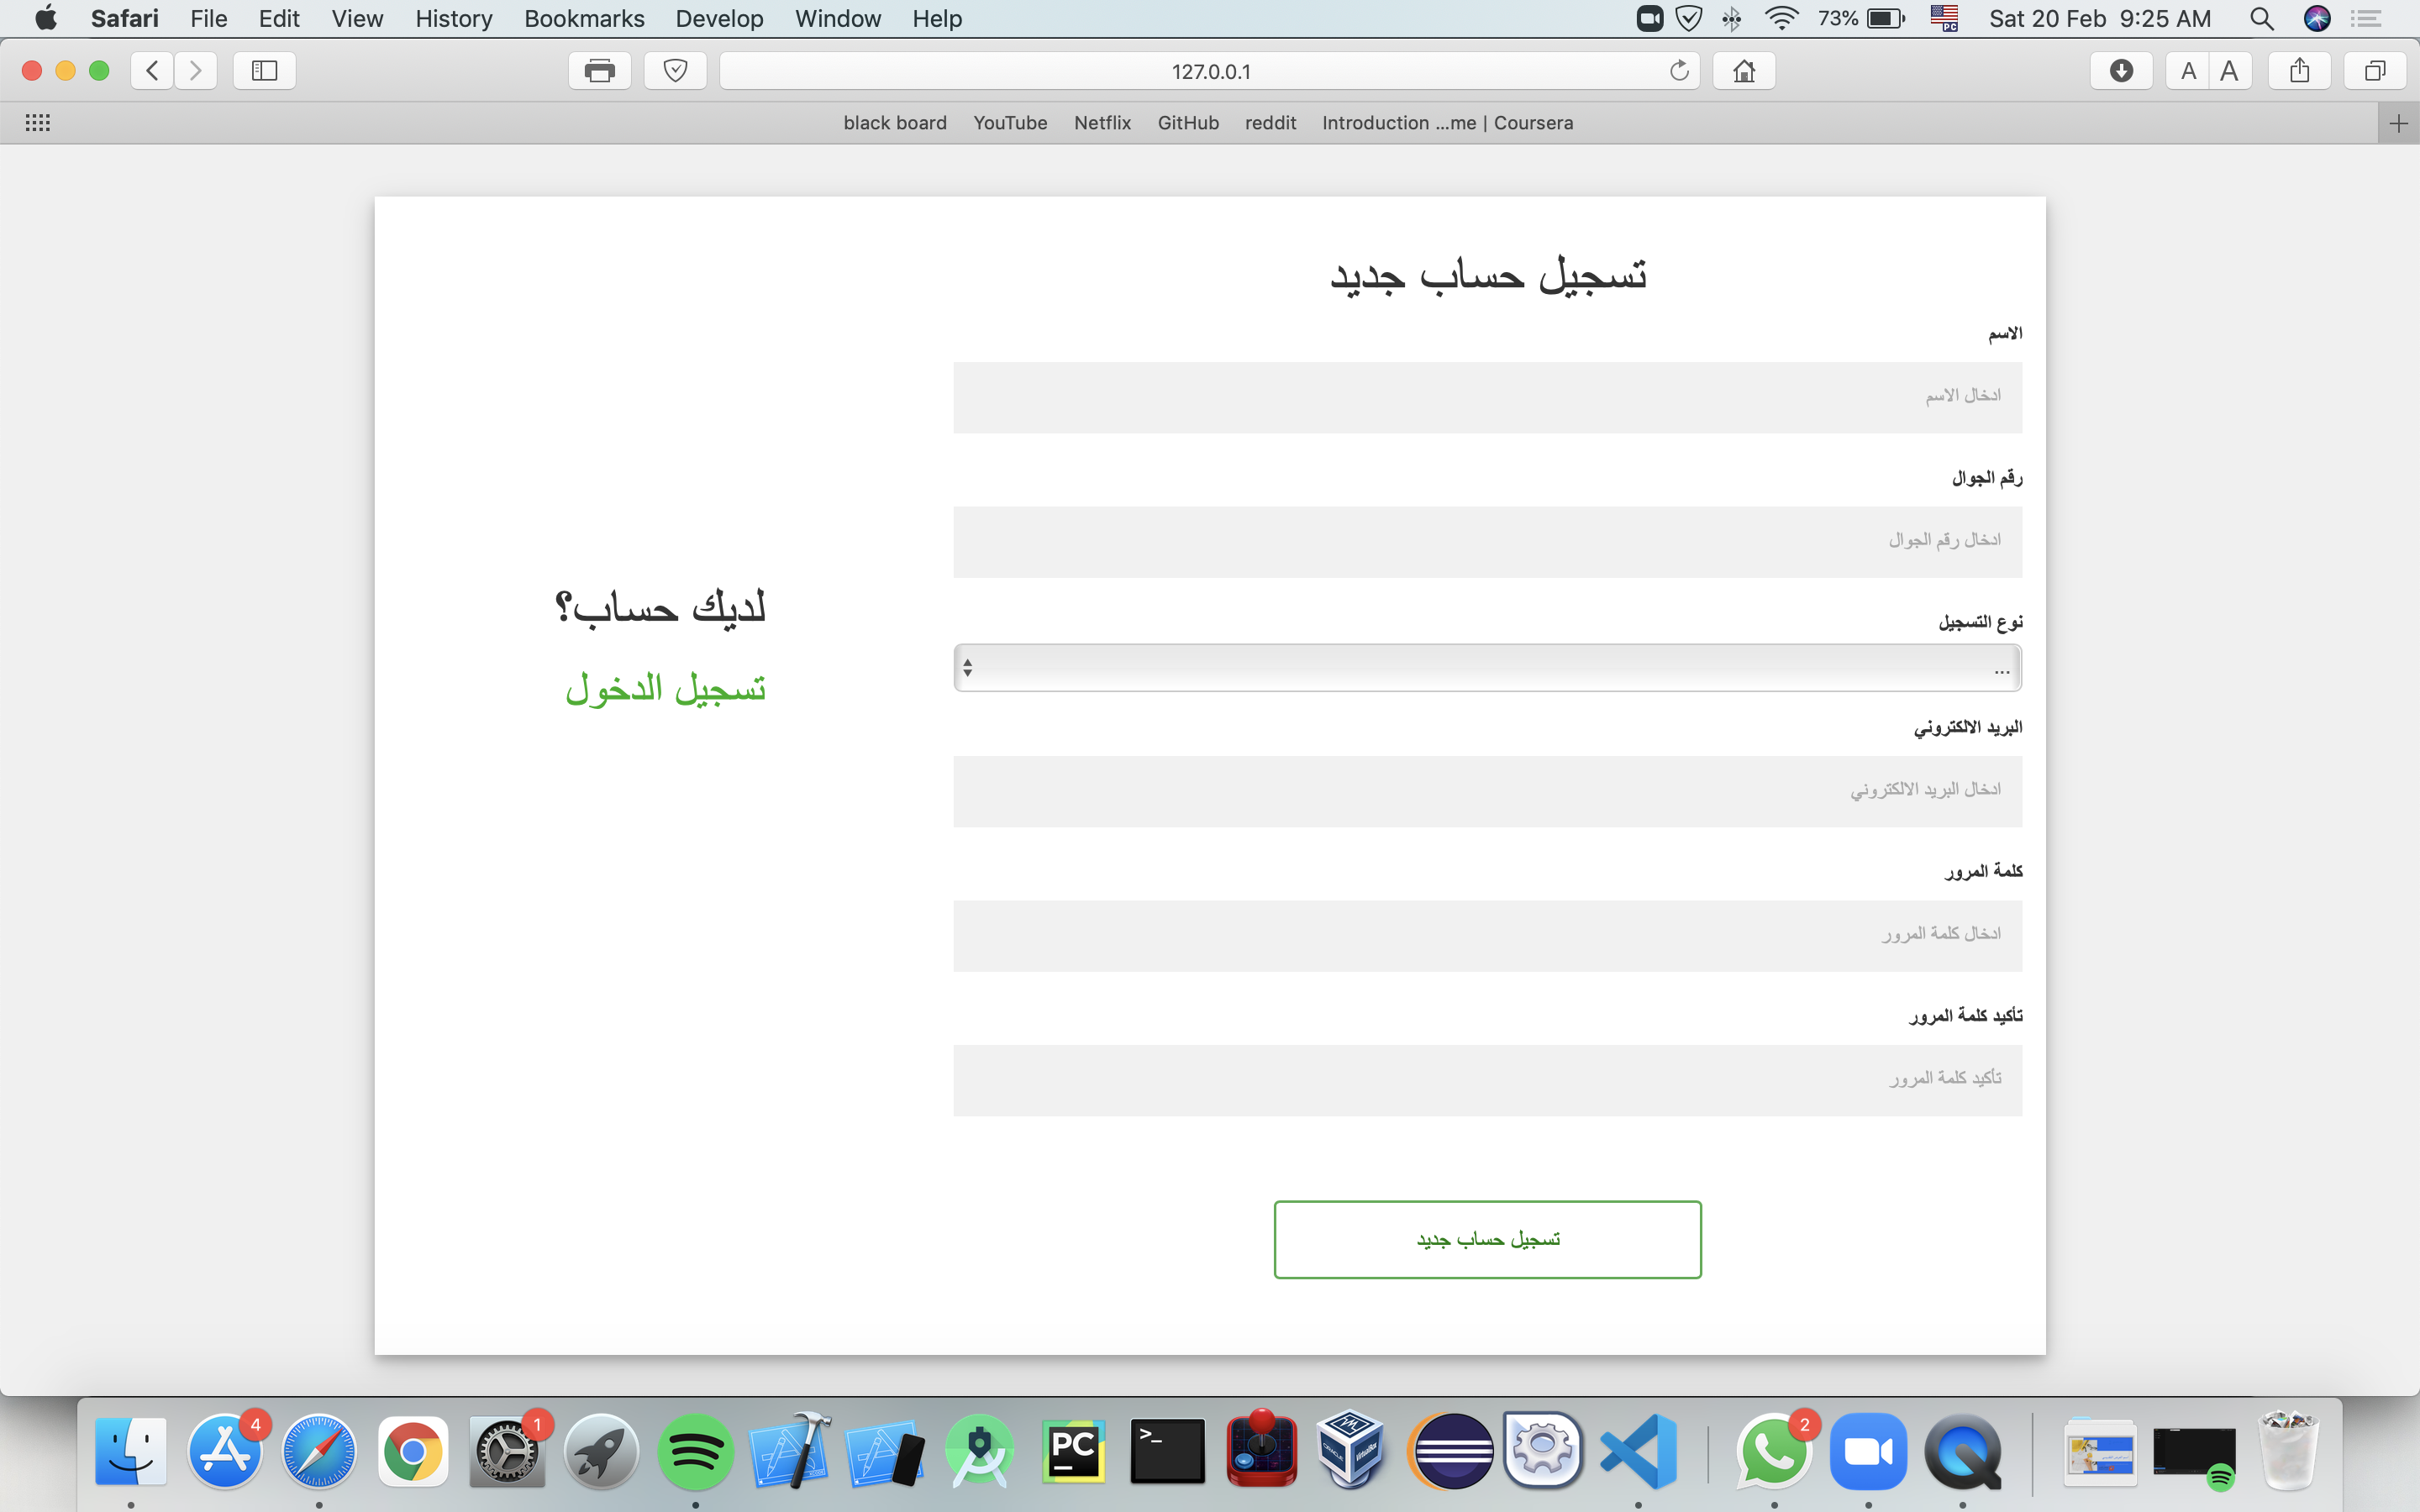Viewport: 2420px width, 1512px height.
Task: Open the downloads icon in toolbar
Action: pyautogui.click(x=2120, y=71)
